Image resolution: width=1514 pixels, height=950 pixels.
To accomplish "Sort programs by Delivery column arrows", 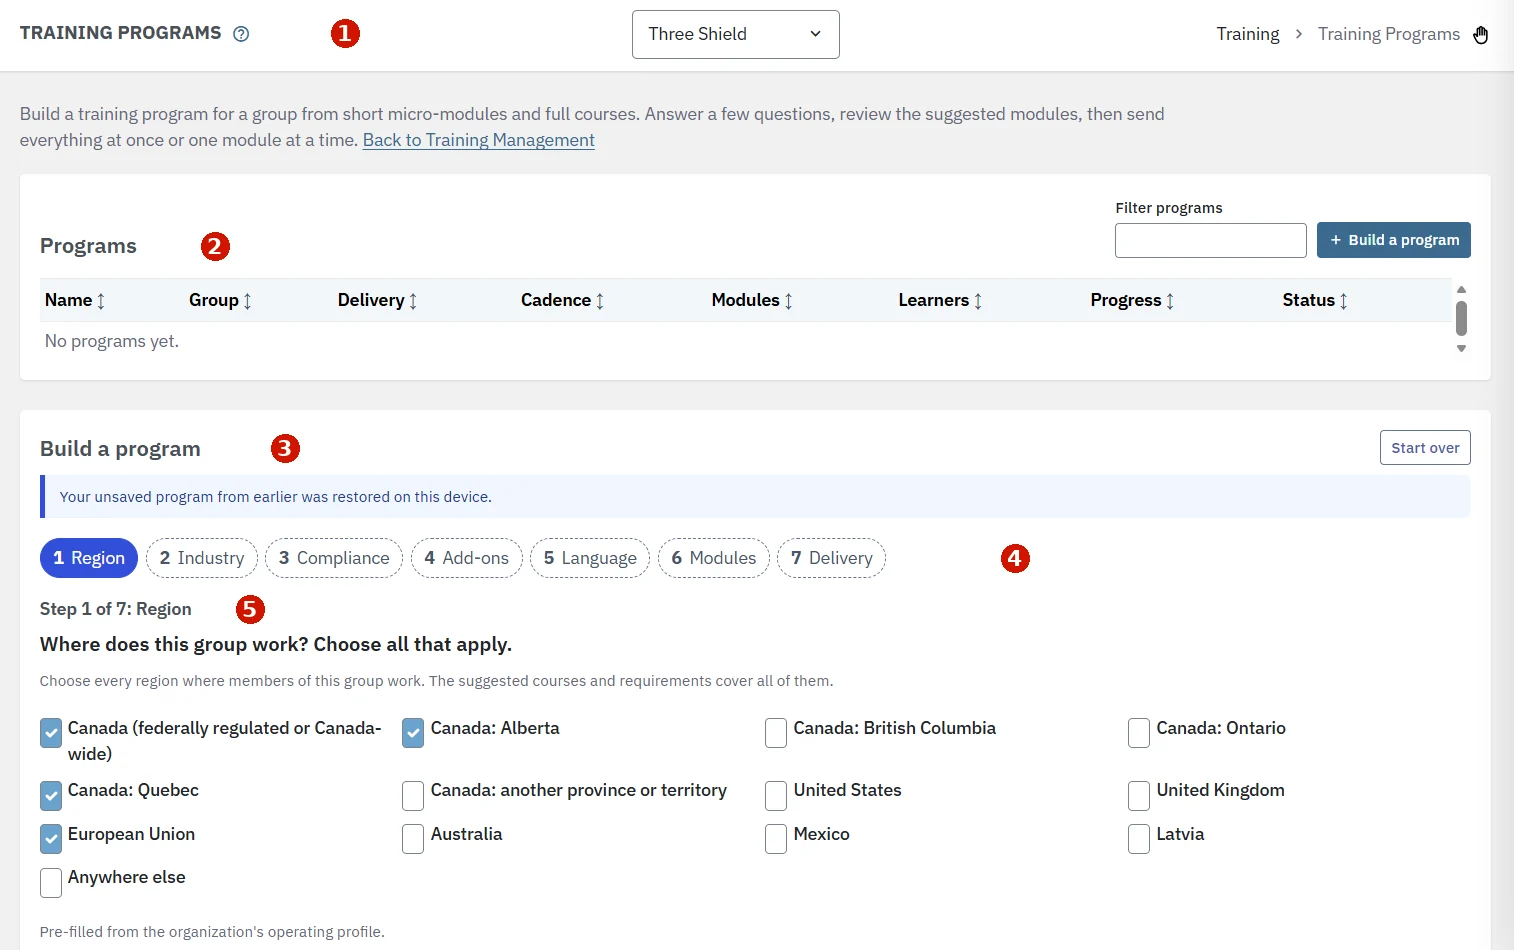I will [x=413, y=301].
